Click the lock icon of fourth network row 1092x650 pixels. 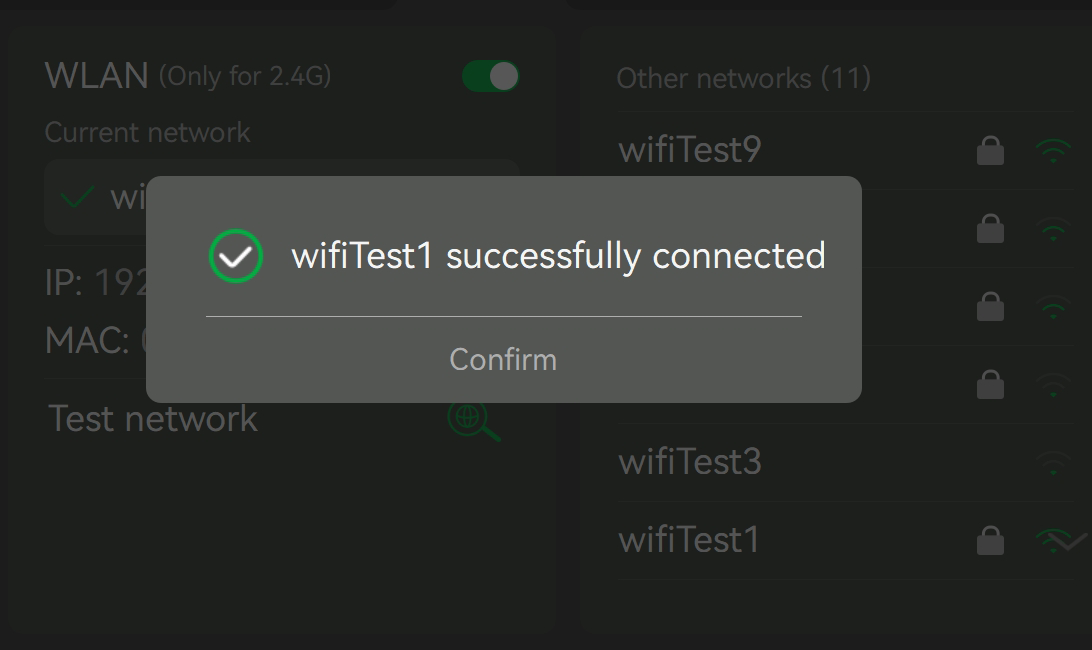click(990, 385)
